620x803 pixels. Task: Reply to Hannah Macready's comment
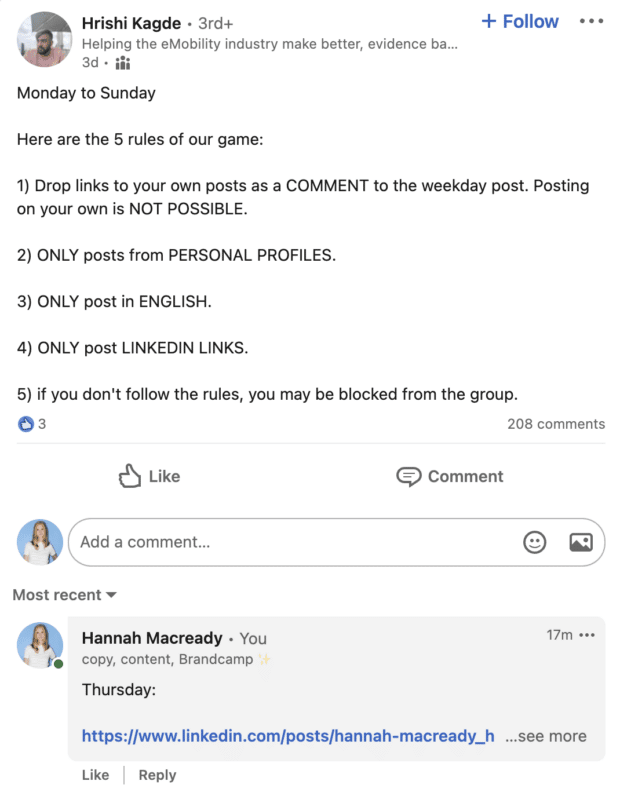[157, 775]
